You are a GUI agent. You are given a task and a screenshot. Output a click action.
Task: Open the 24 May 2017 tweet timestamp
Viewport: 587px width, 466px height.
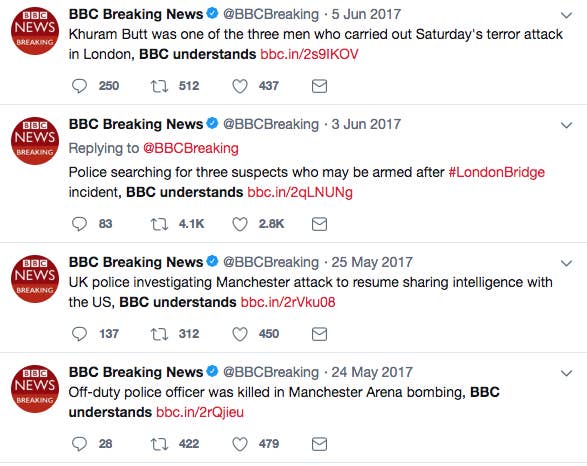(372, 372)
